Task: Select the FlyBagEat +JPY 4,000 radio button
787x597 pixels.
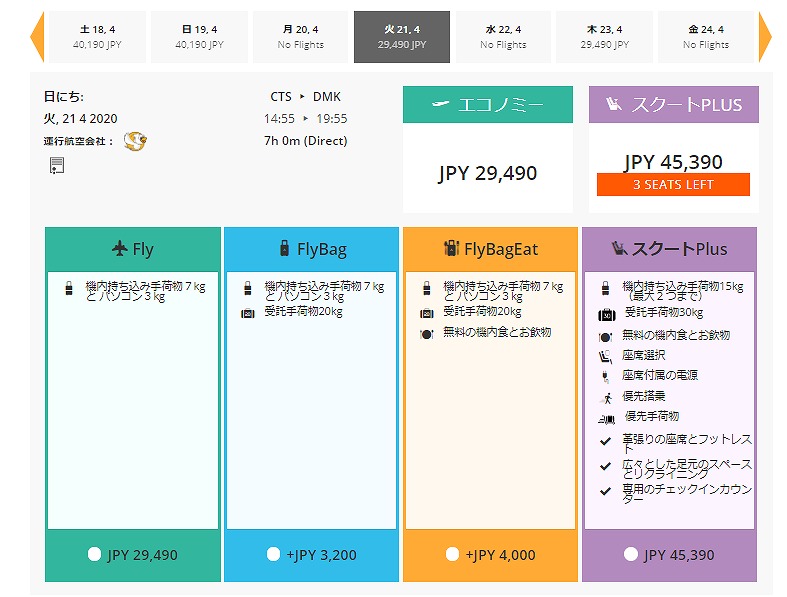Action: pyautogui.click(x=452, y=554)
